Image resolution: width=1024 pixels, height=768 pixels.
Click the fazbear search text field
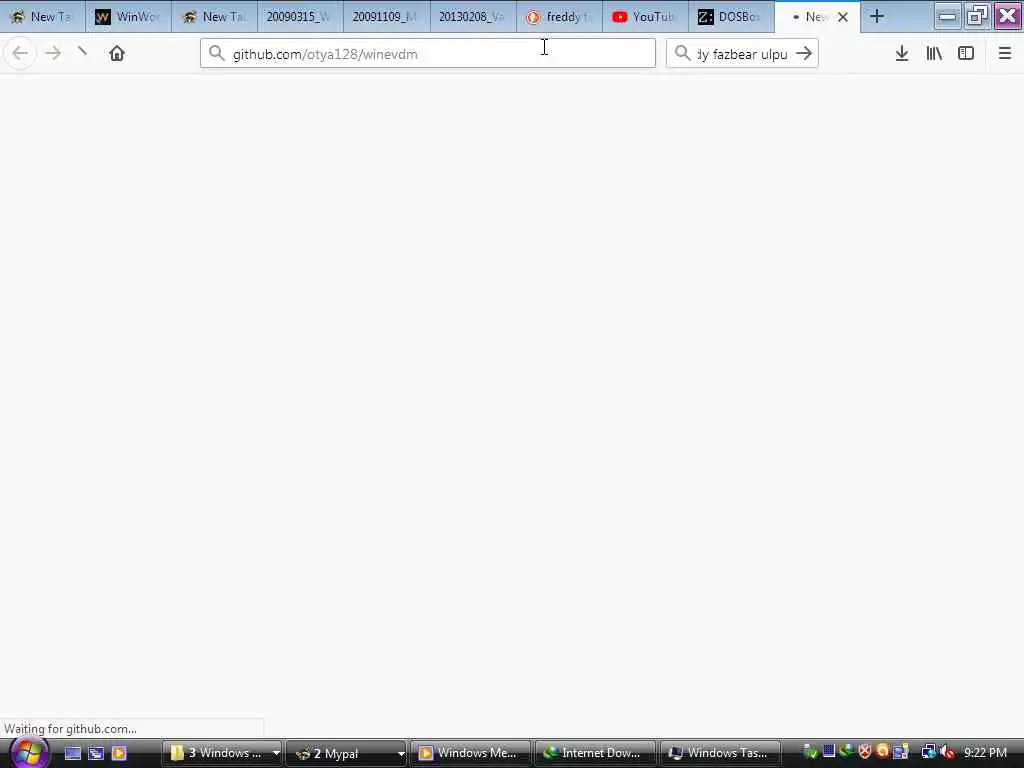click(742, 54)
